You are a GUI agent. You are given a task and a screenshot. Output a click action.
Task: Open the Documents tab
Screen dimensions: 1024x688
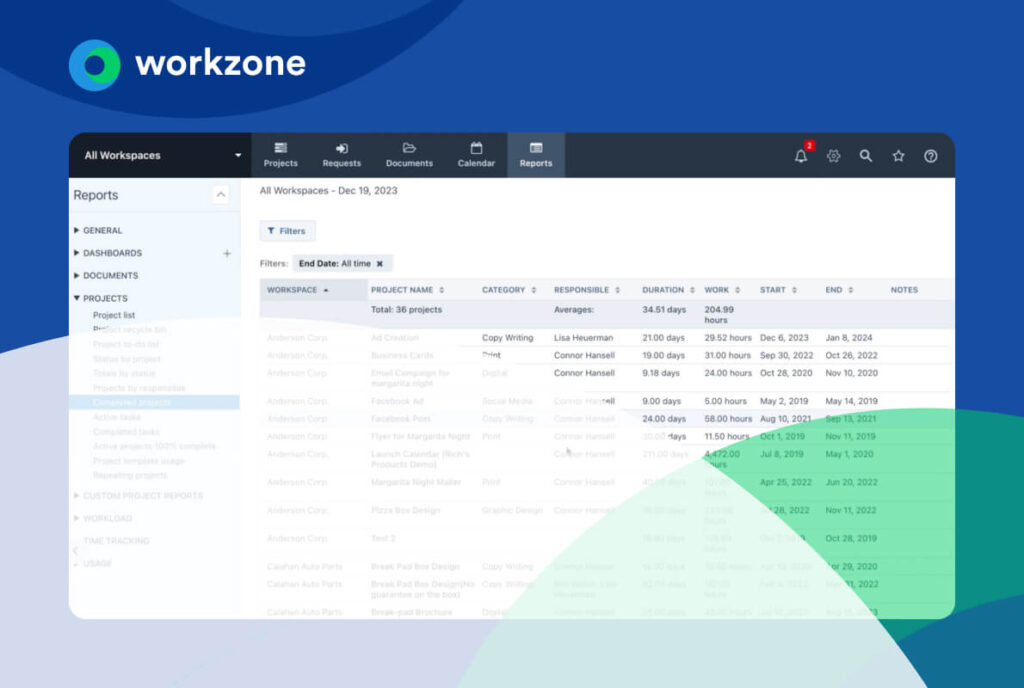coord(409,155)
